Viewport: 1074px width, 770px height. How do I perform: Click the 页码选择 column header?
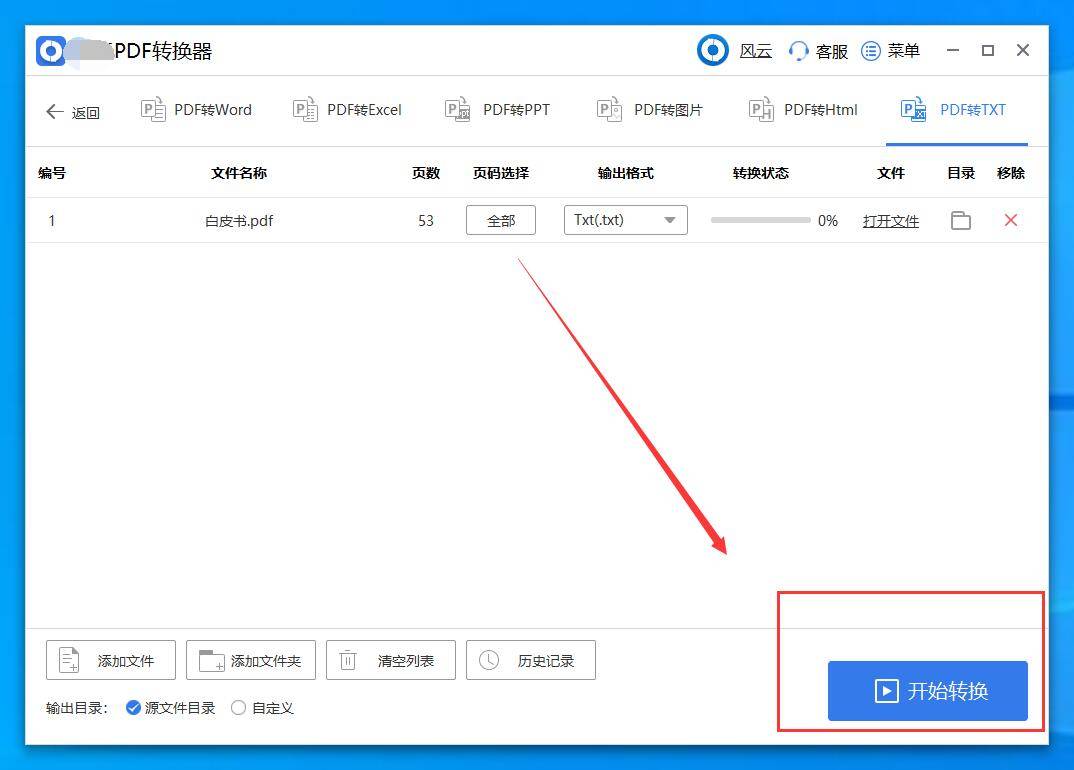[501, 173]
